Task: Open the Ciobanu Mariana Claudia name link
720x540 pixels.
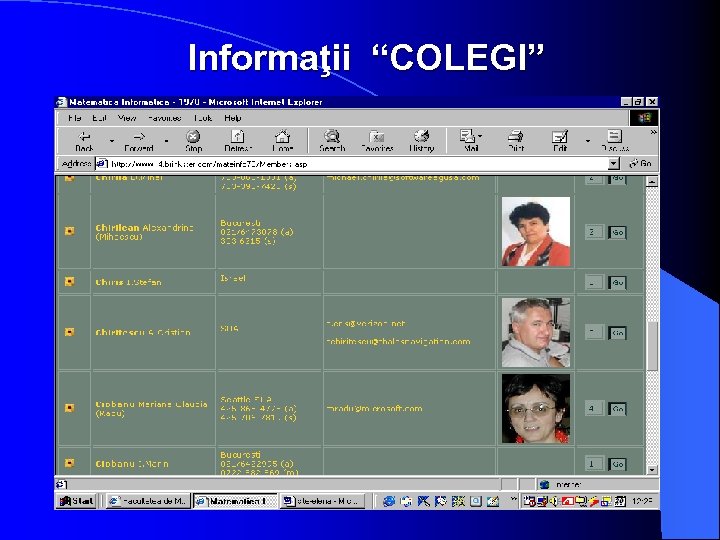Action: point(151,409)
